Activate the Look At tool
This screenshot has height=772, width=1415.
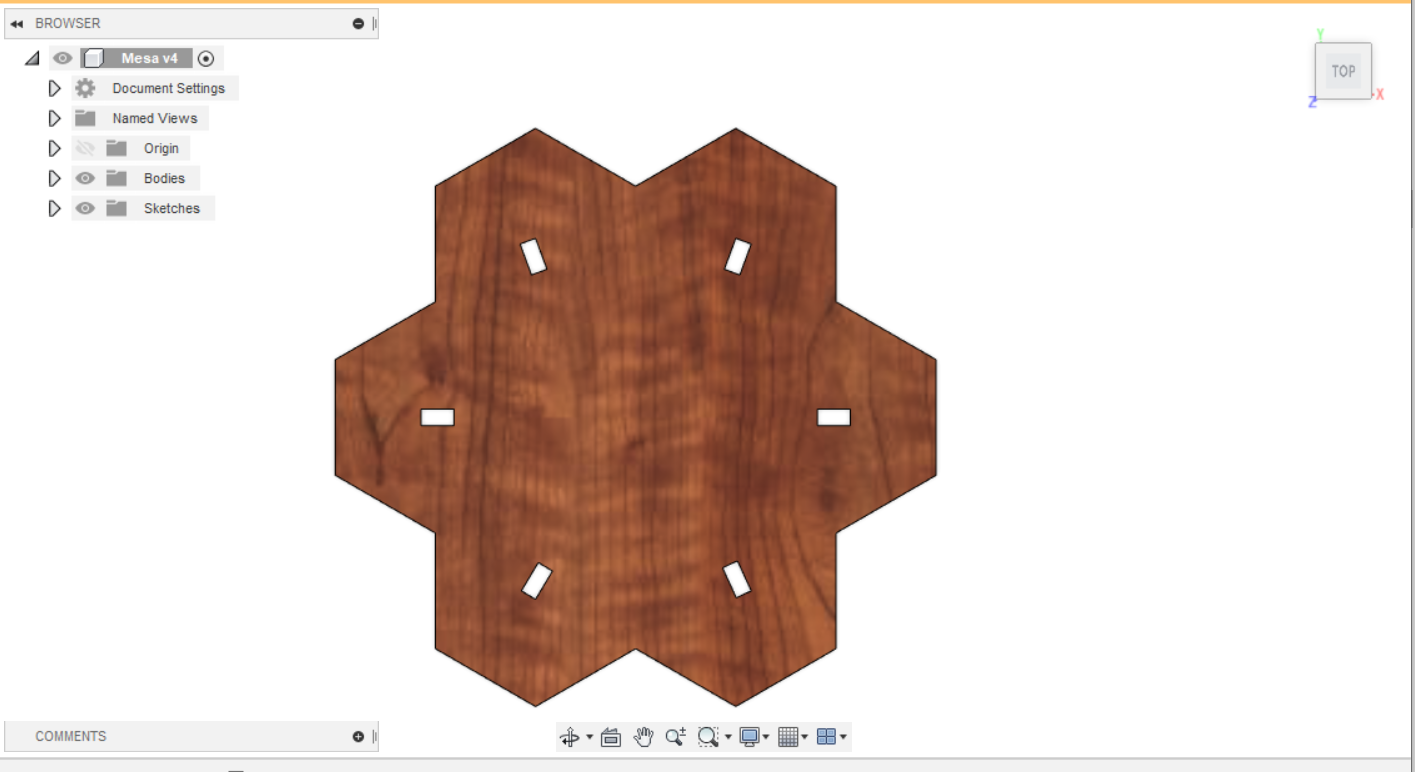coord(612,738)
